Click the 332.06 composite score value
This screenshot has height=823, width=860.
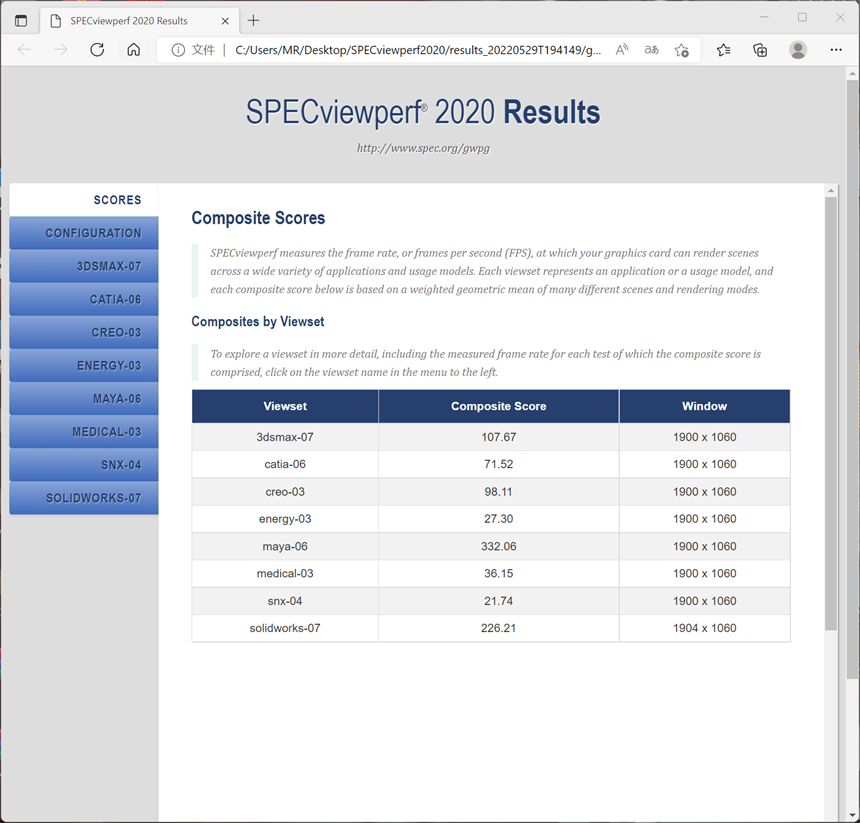click(x=499, y=546)
